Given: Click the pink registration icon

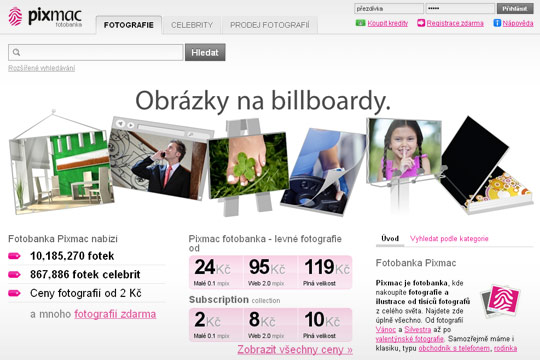Looking at the screenshot, I should [421, 23].
